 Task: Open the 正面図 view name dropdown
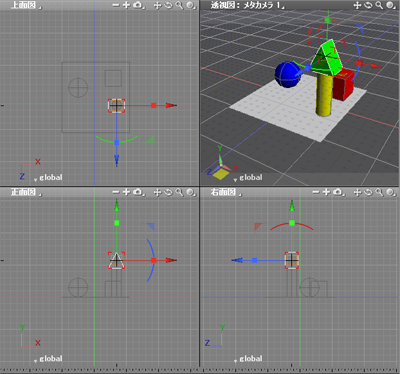pos(27,192)
